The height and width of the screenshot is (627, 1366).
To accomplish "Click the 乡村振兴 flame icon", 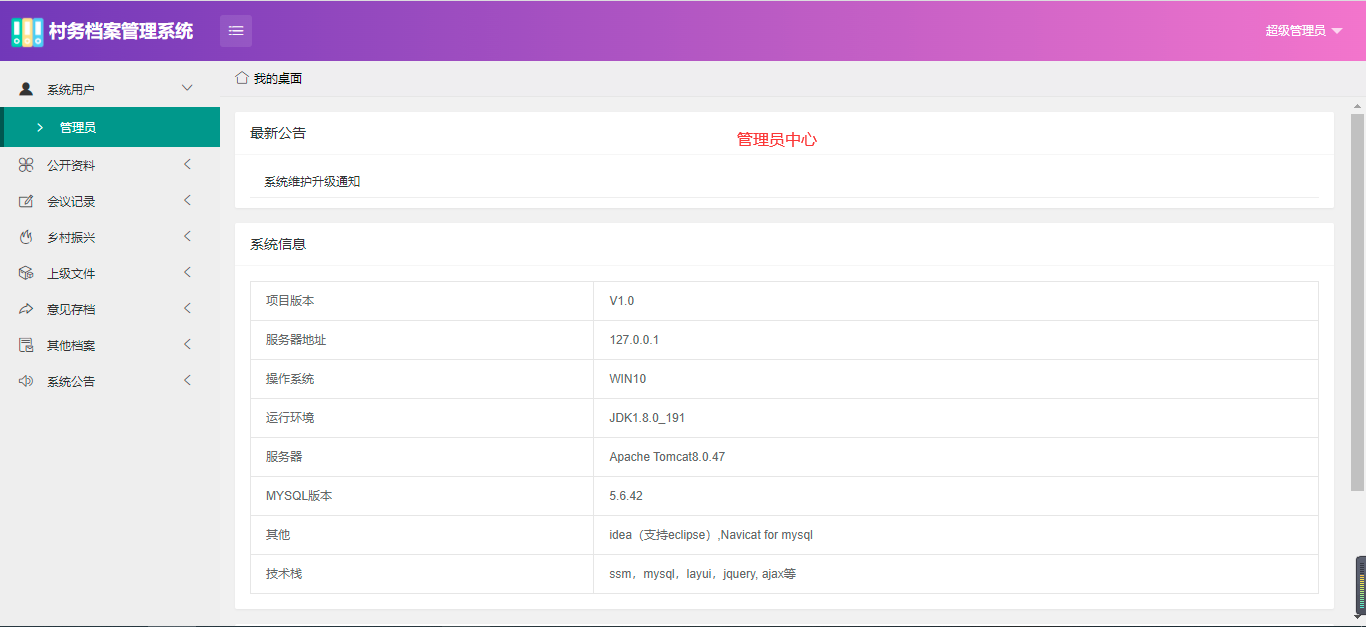I will pyautogui.click(x=26, y=237).
